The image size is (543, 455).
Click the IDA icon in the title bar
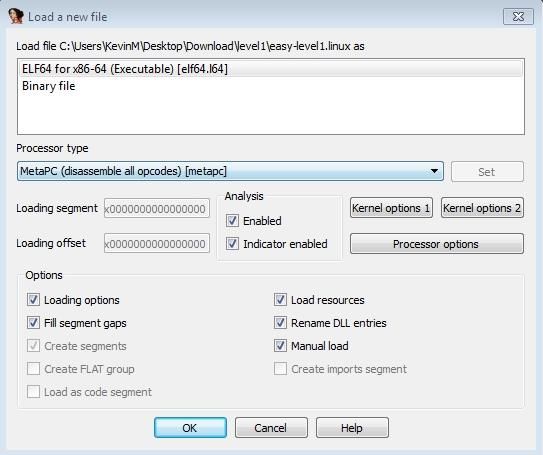coord(16,16)
